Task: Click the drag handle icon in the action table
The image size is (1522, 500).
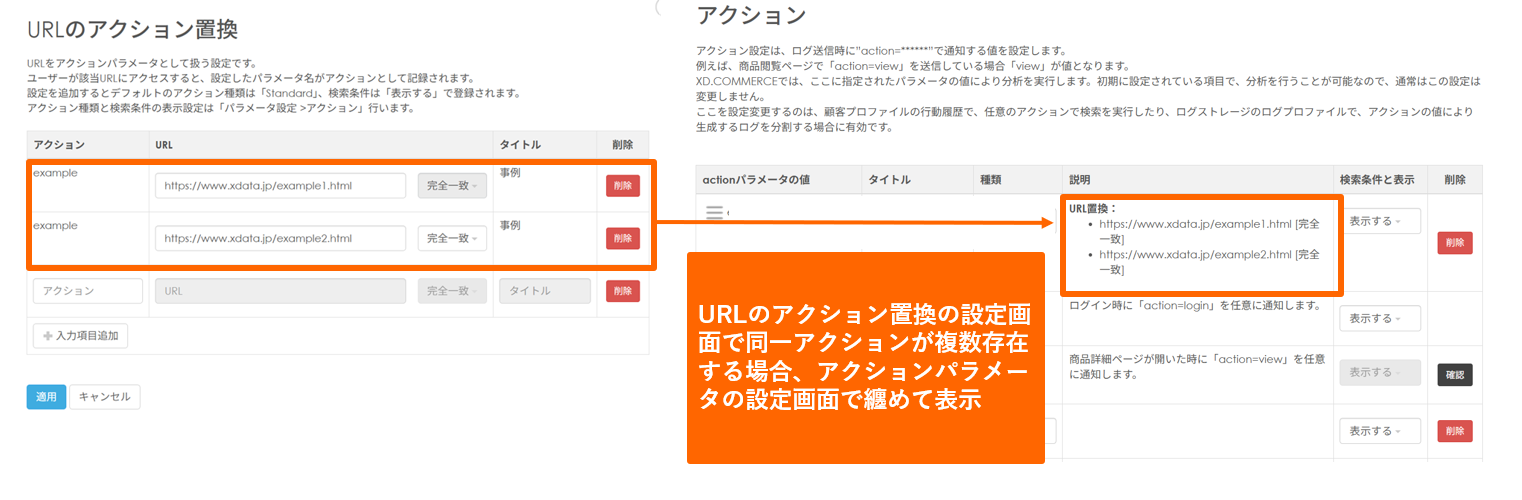Action: [x=714, y=213]
